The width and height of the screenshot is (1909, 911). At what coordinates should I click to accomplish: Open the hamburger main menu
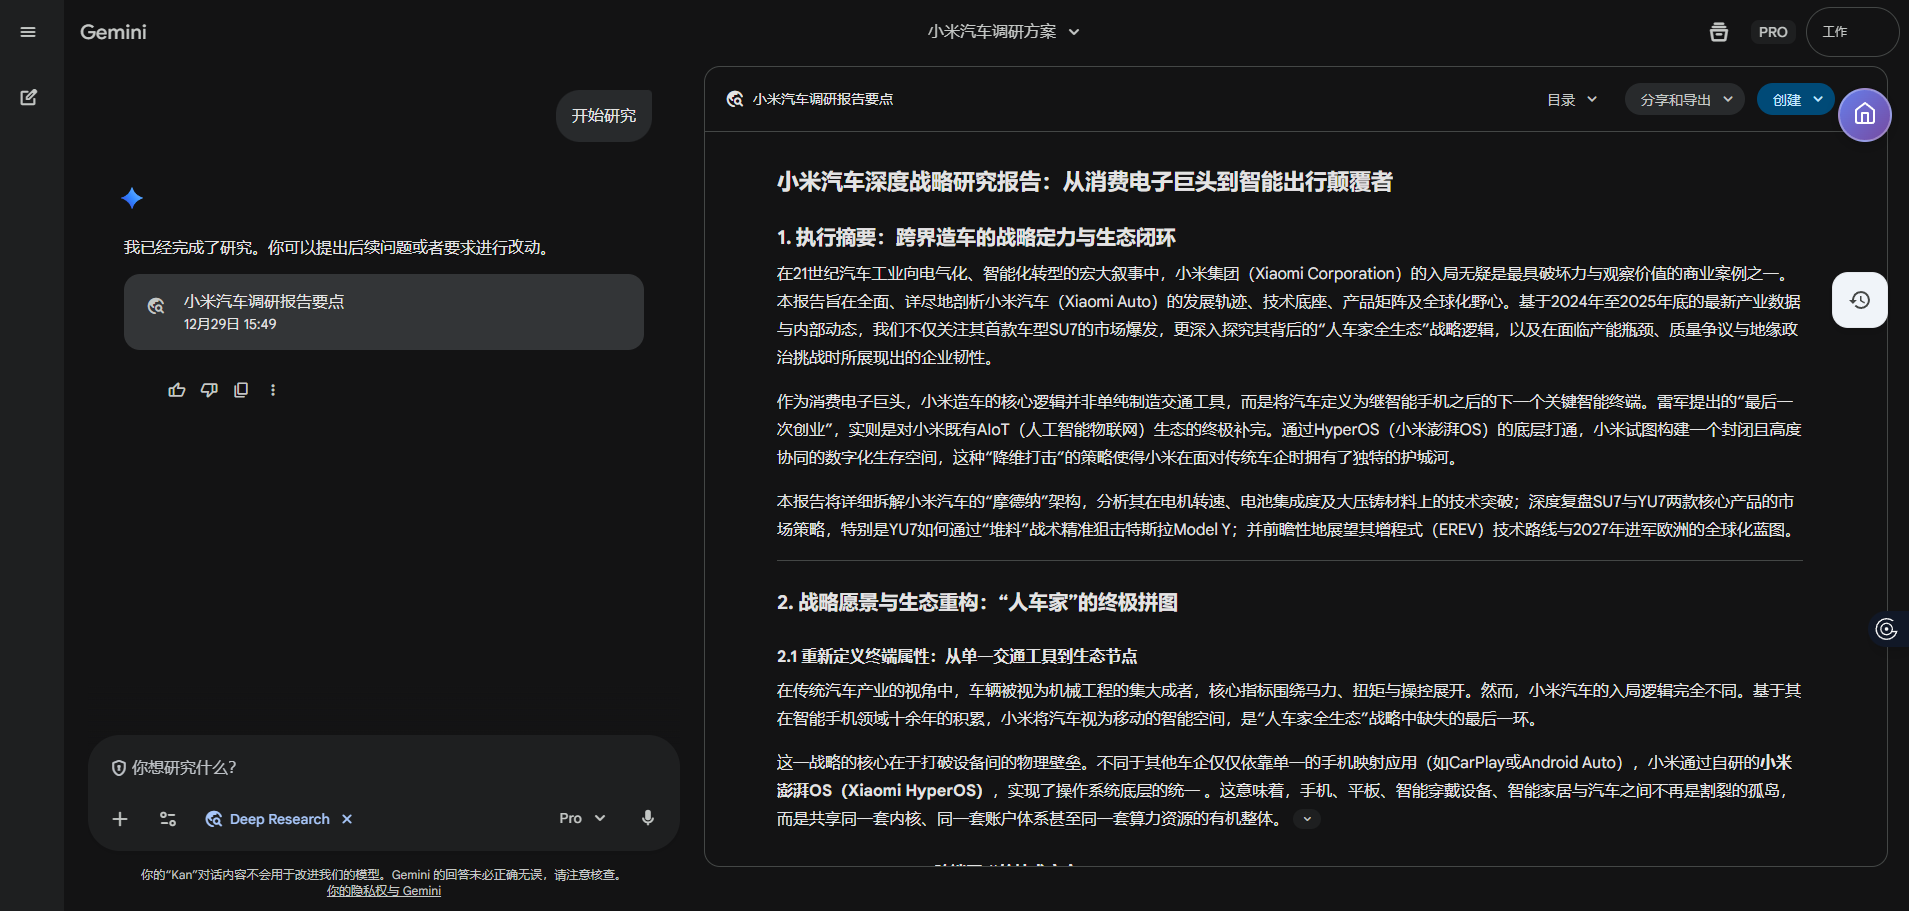tap(28, 32)
